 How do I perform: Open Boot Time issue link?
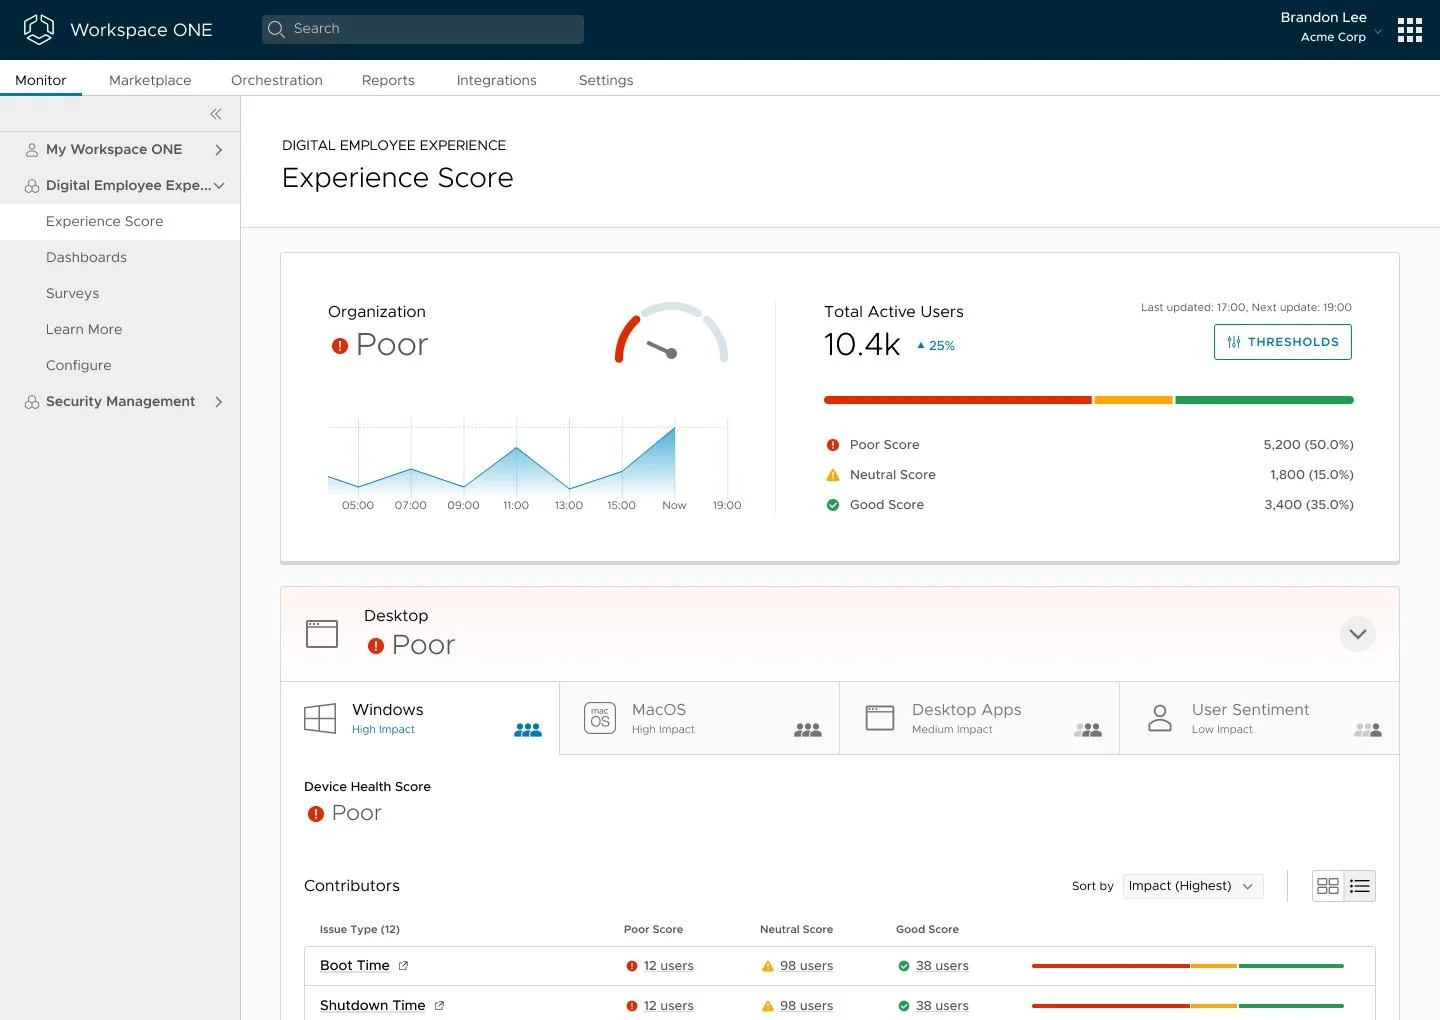(x=355, y=966)
